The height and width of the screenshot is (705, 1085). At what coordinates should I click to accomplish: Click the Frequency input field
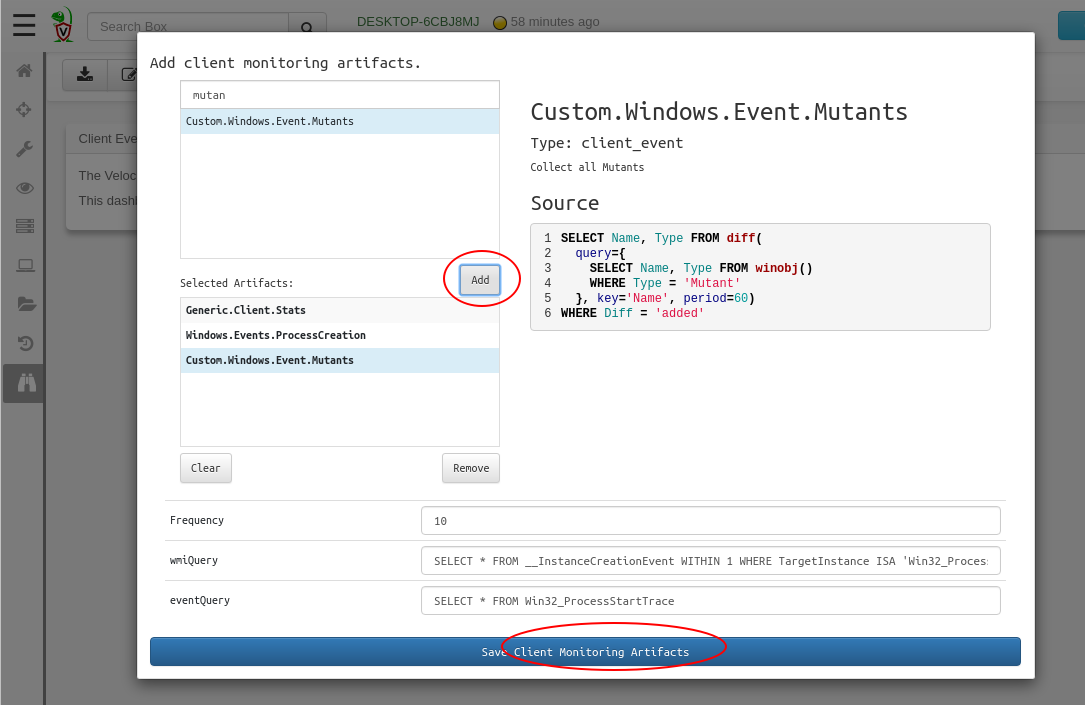[710, 521]
